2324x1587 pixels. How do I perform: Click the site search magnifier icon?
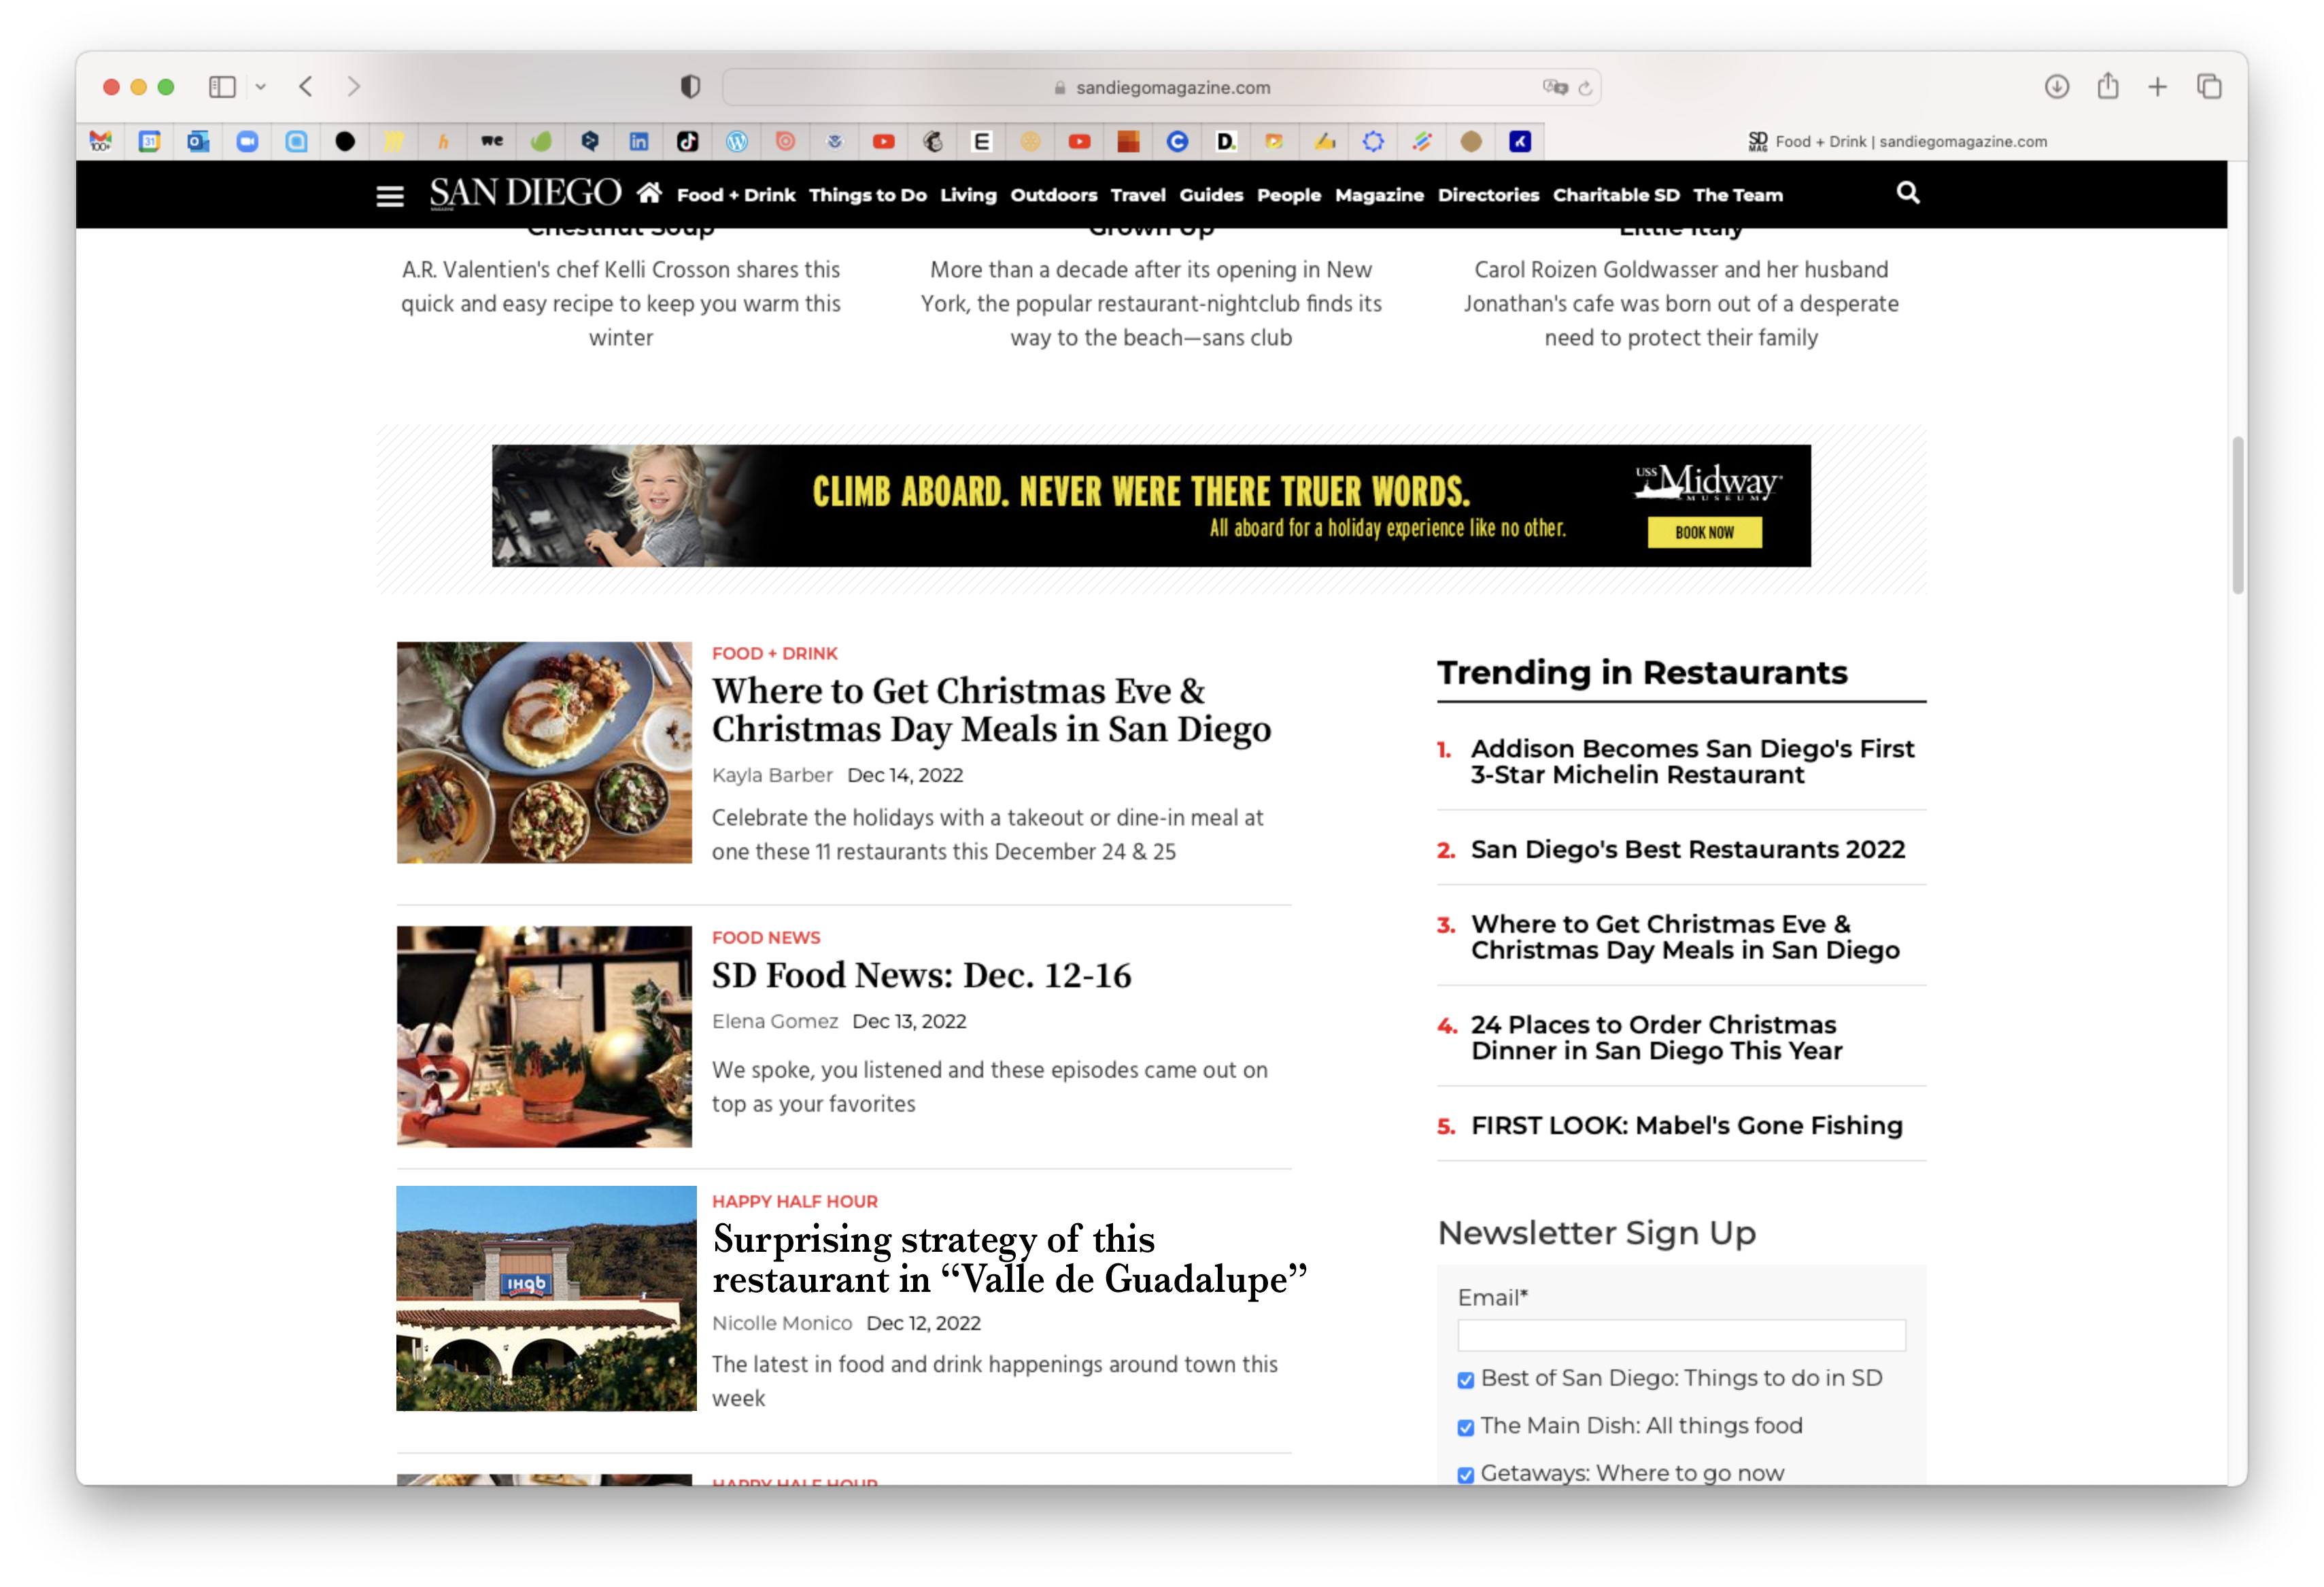(x=1907, y=192)
